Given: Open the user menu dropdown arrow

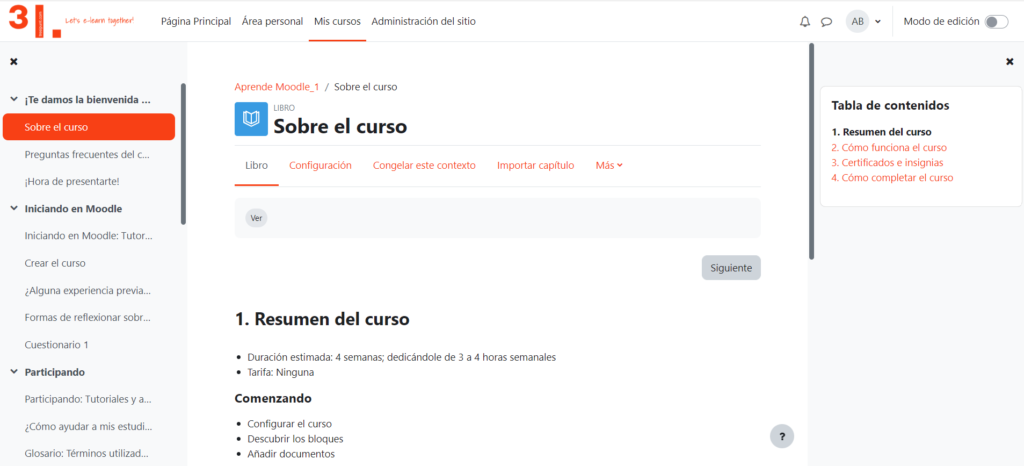Looking at the screenshot, I should (878, 21).
